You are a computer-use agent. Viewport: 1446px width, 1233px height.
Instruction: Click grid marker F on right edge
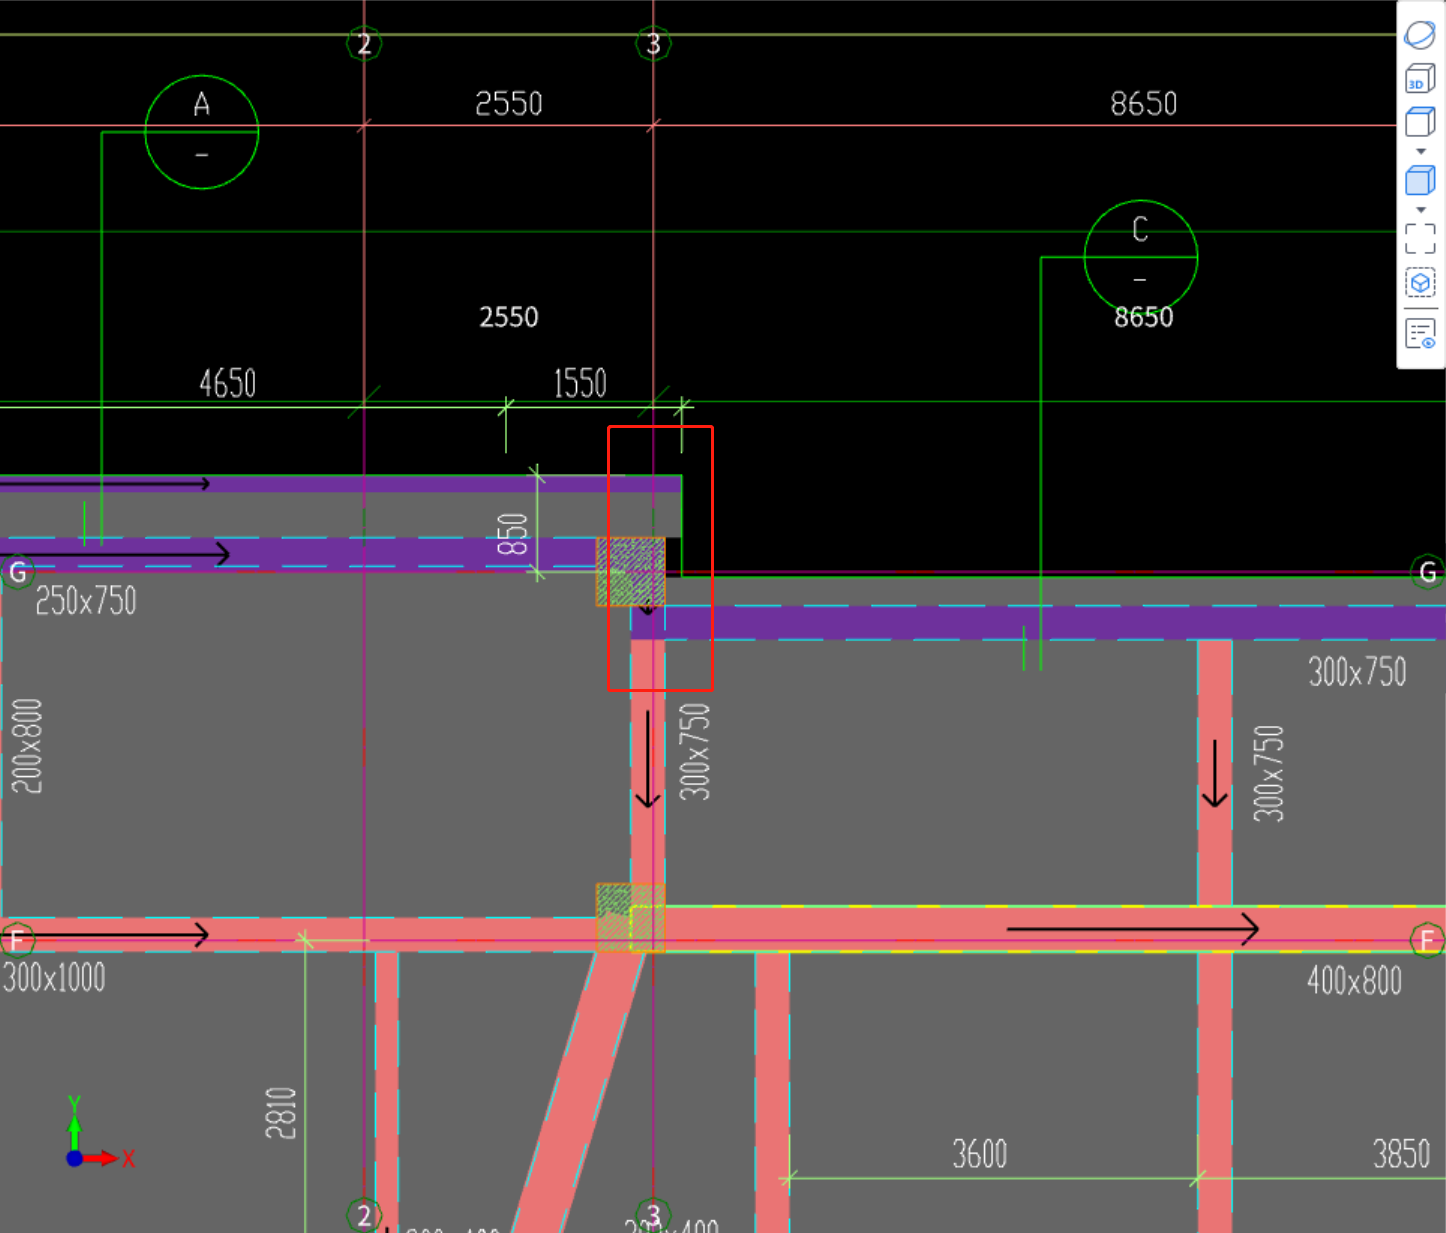(1427, 940)
